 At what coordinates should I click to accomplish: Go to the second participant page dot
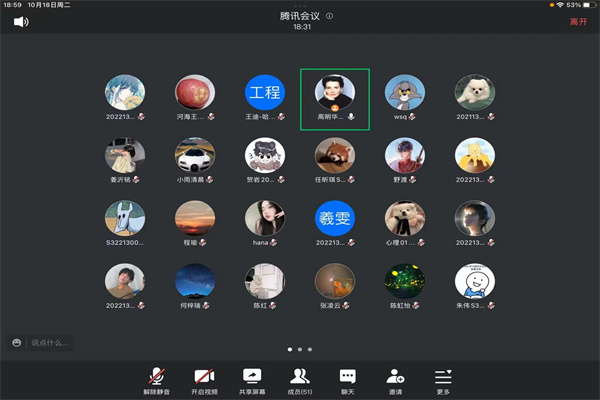coord(300,350)
